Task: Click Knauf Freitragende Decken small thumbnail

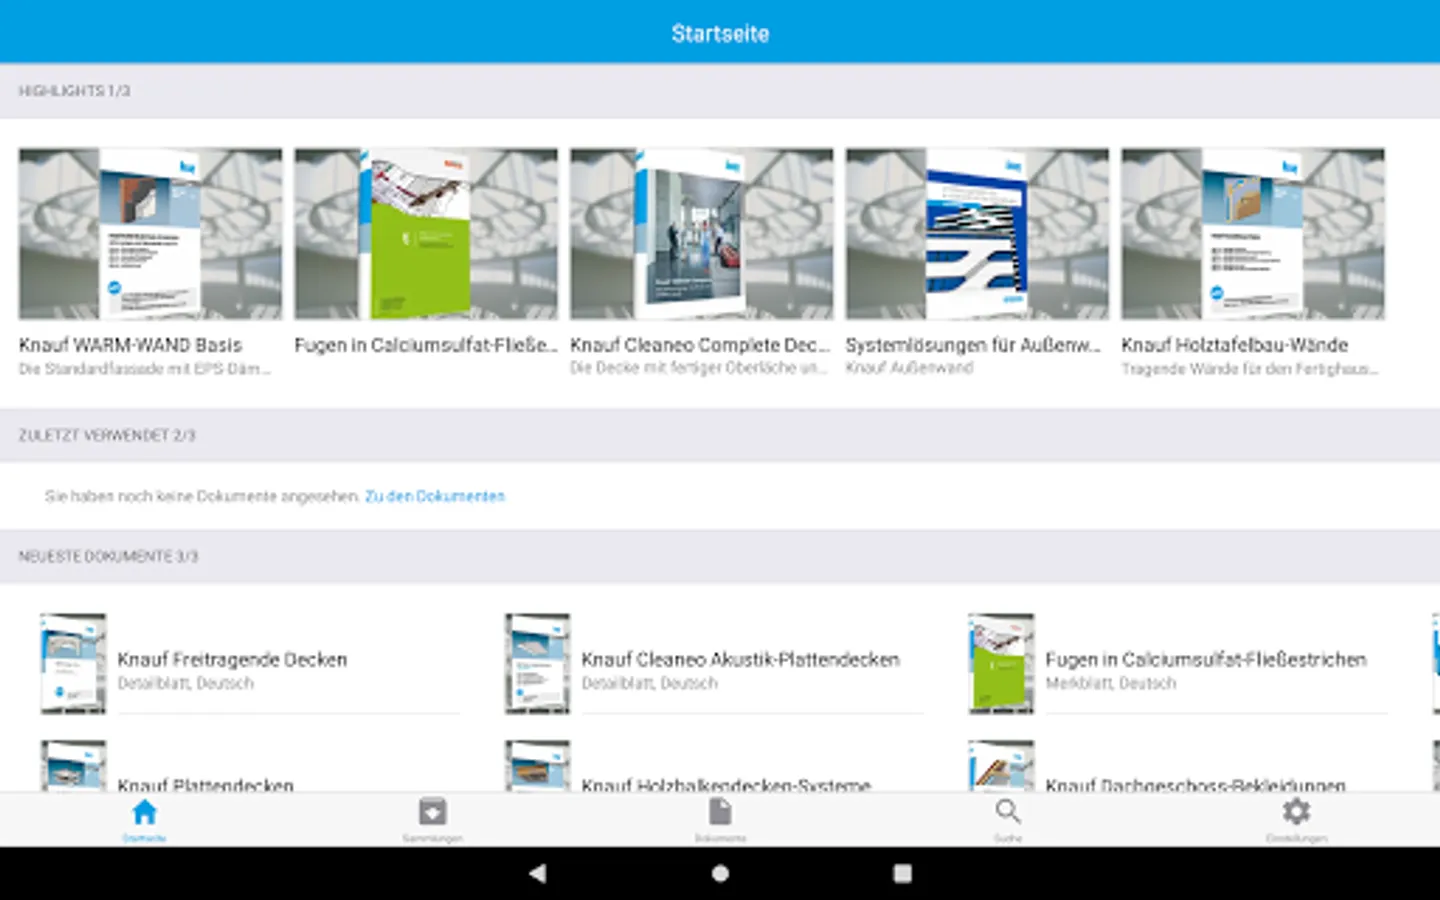Action: pyautogui.click(x=73, y=663)
